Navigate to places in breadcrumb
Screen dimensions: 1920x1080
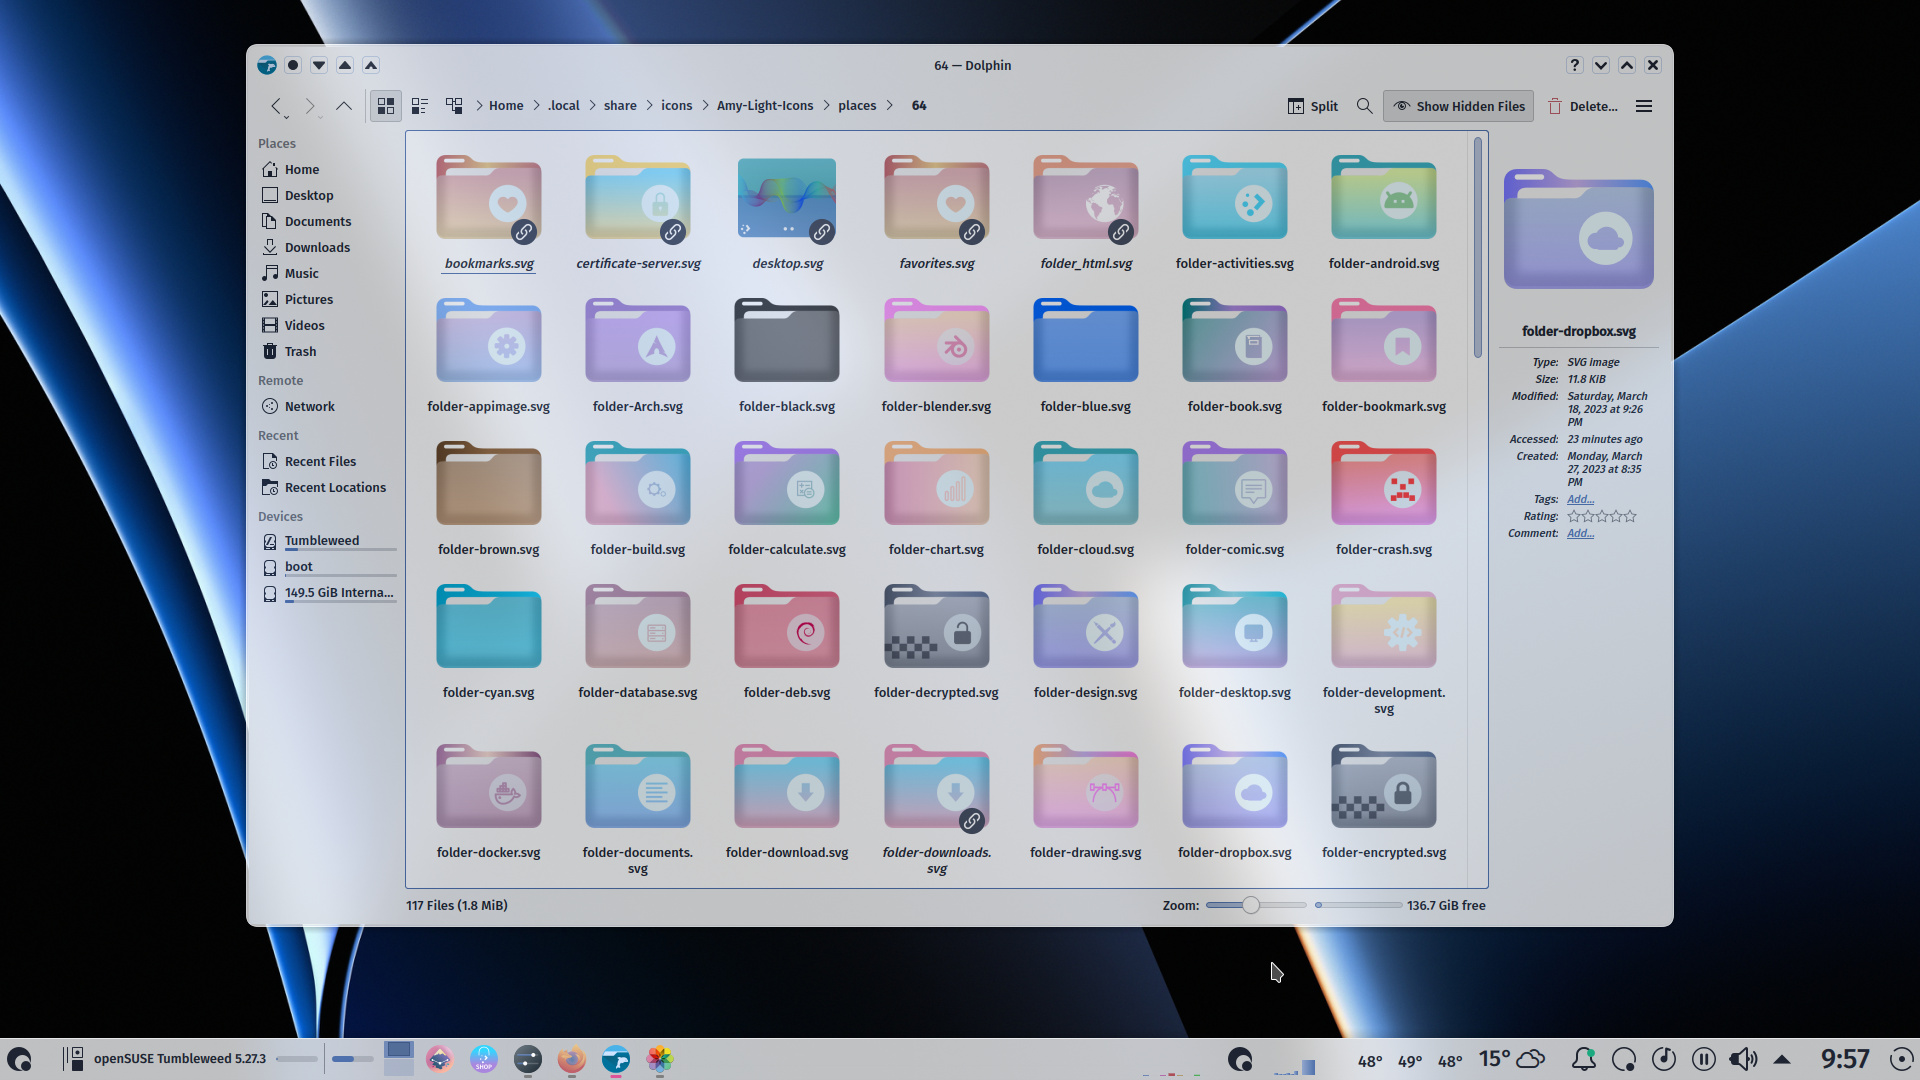857,106
